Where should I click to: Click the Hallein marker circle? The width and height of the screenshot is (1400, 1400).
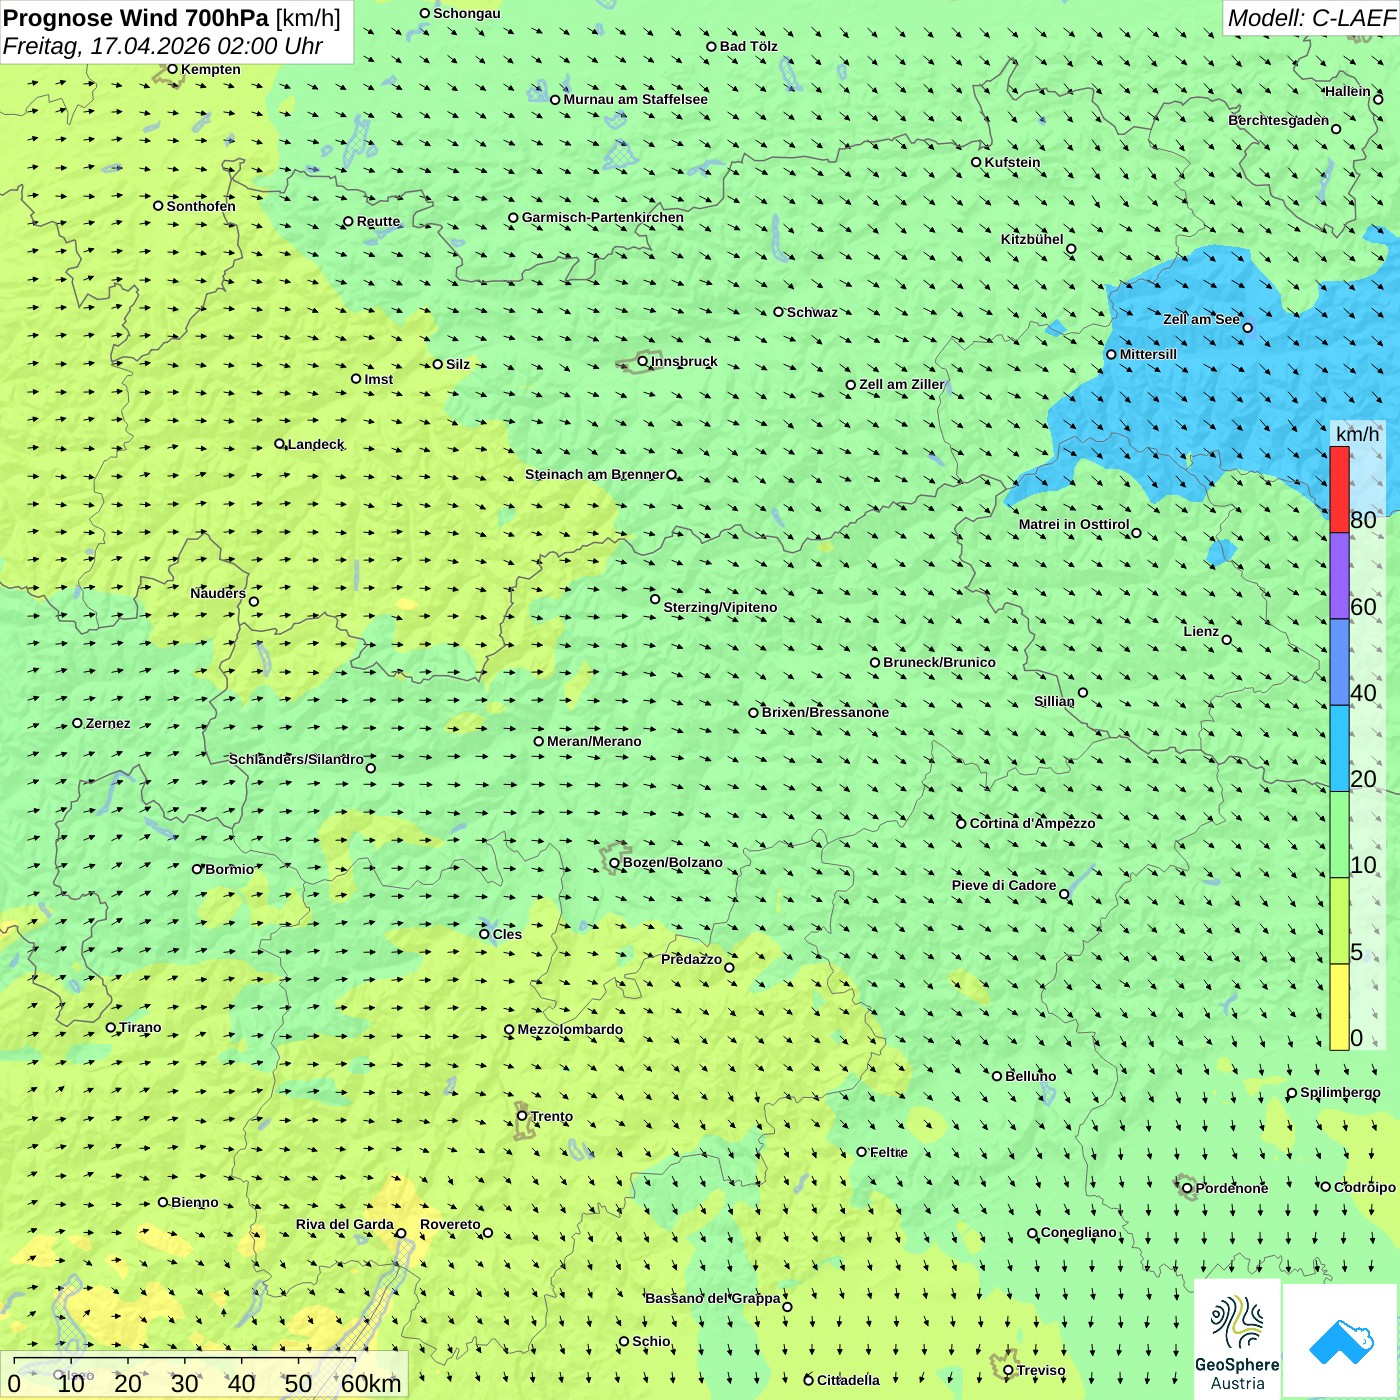tap(1378, 99)
